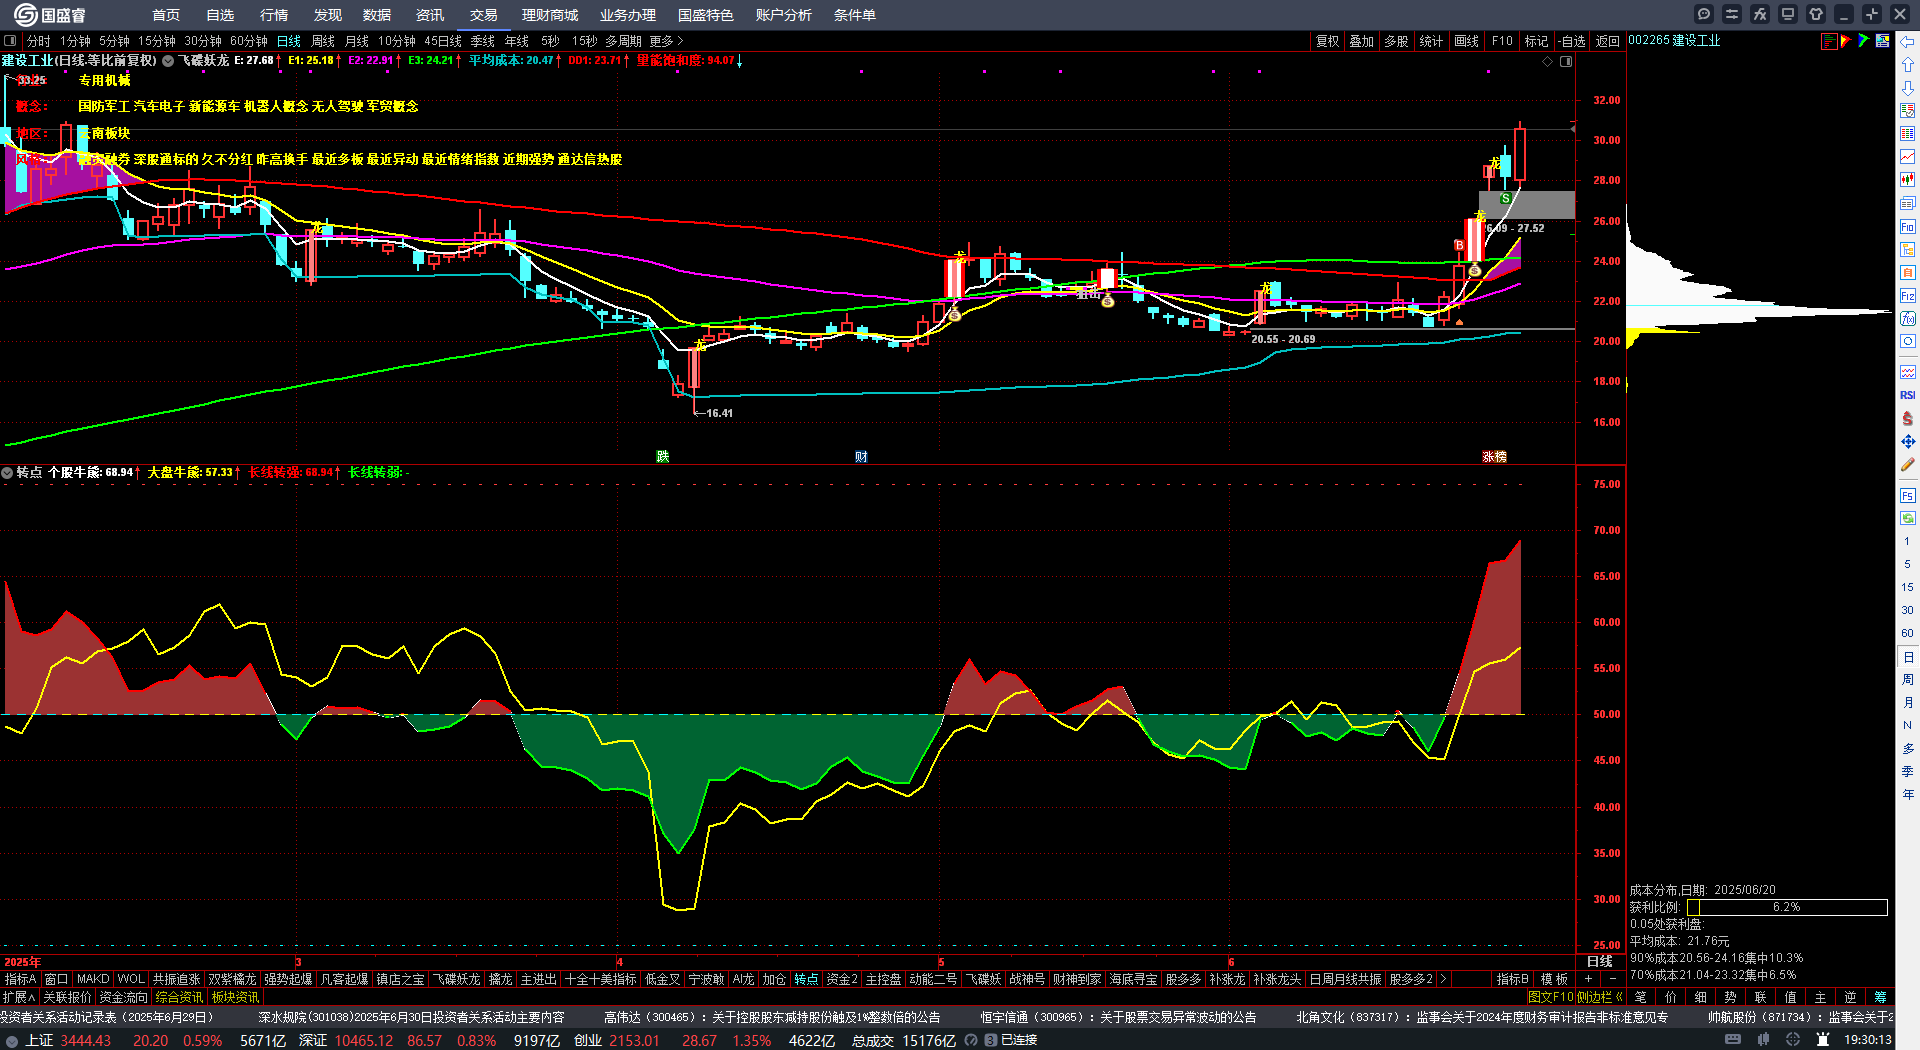Select the 30-day period in sidebar
This screenshot has width=1920, height=1050.
click(x=1908, y=610)
